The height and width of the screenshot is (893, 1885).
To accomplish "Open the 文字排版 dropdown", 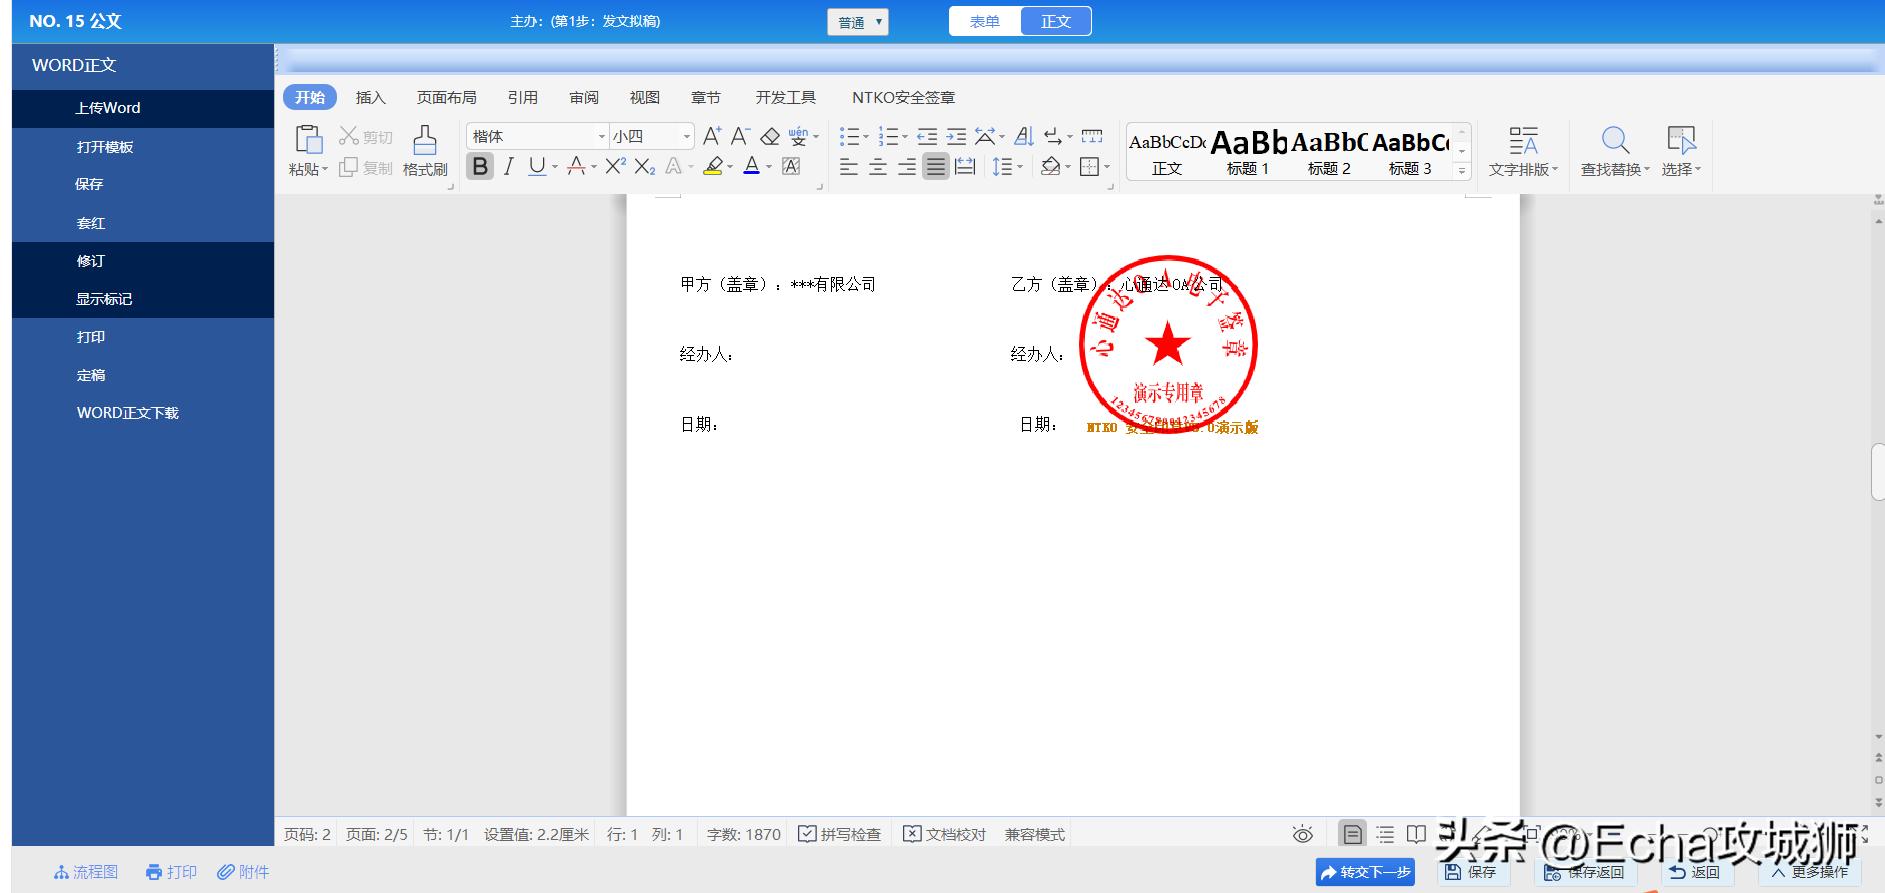I will (x=1523, y=152).
